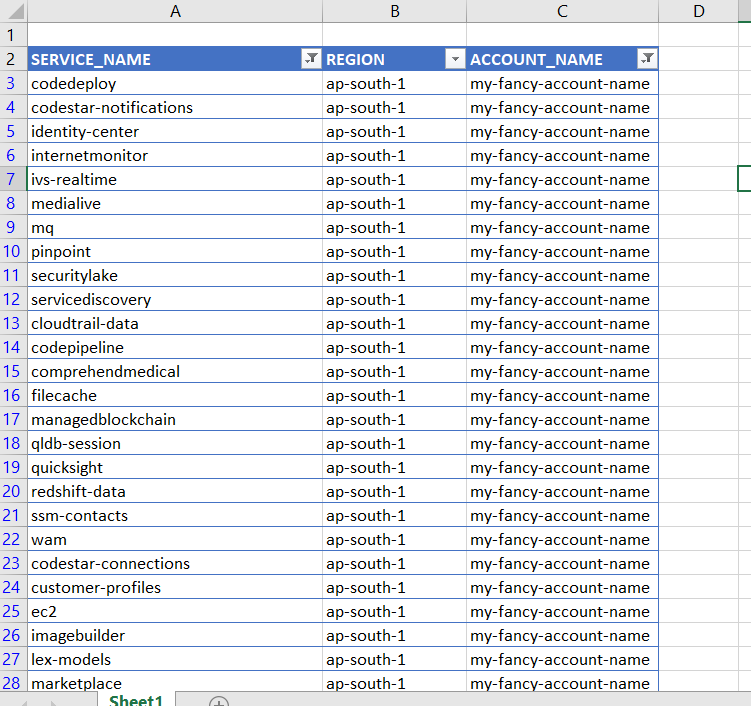Select the ec2 cell
Screen dimensions: 751x715
pyautogui.click(x=175, y=611)
